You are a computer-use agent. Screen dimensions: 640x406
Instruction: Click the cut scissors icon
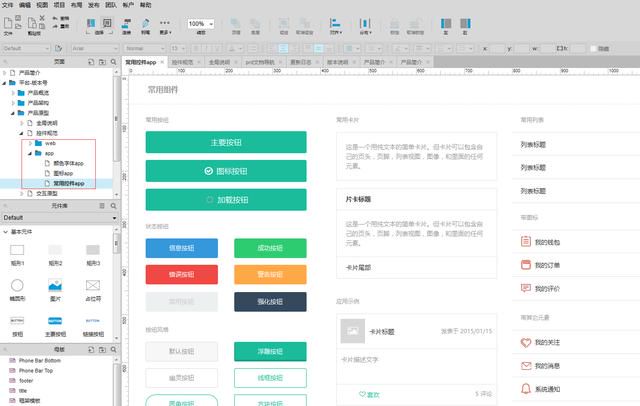[x=42, y=18]
